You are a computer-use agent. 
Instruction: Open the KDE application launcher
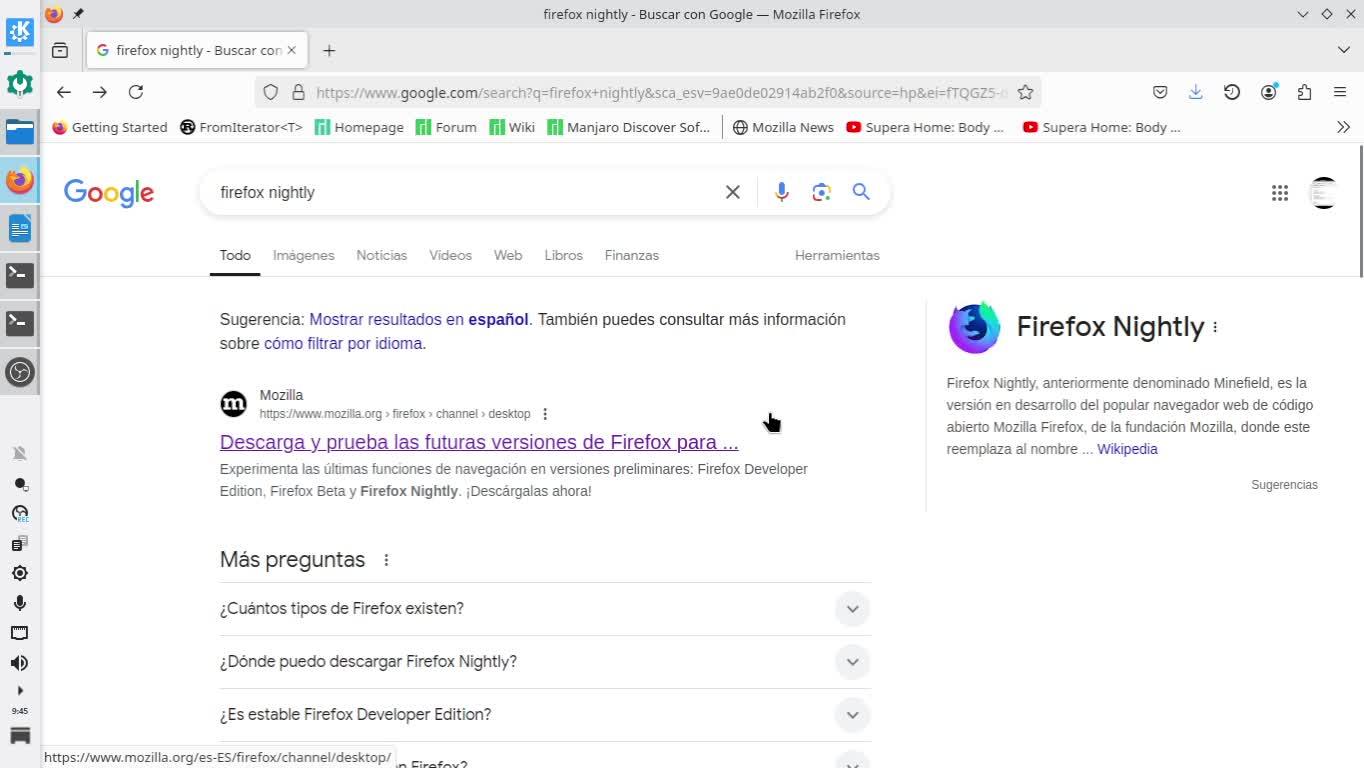(x=20, y=32)
